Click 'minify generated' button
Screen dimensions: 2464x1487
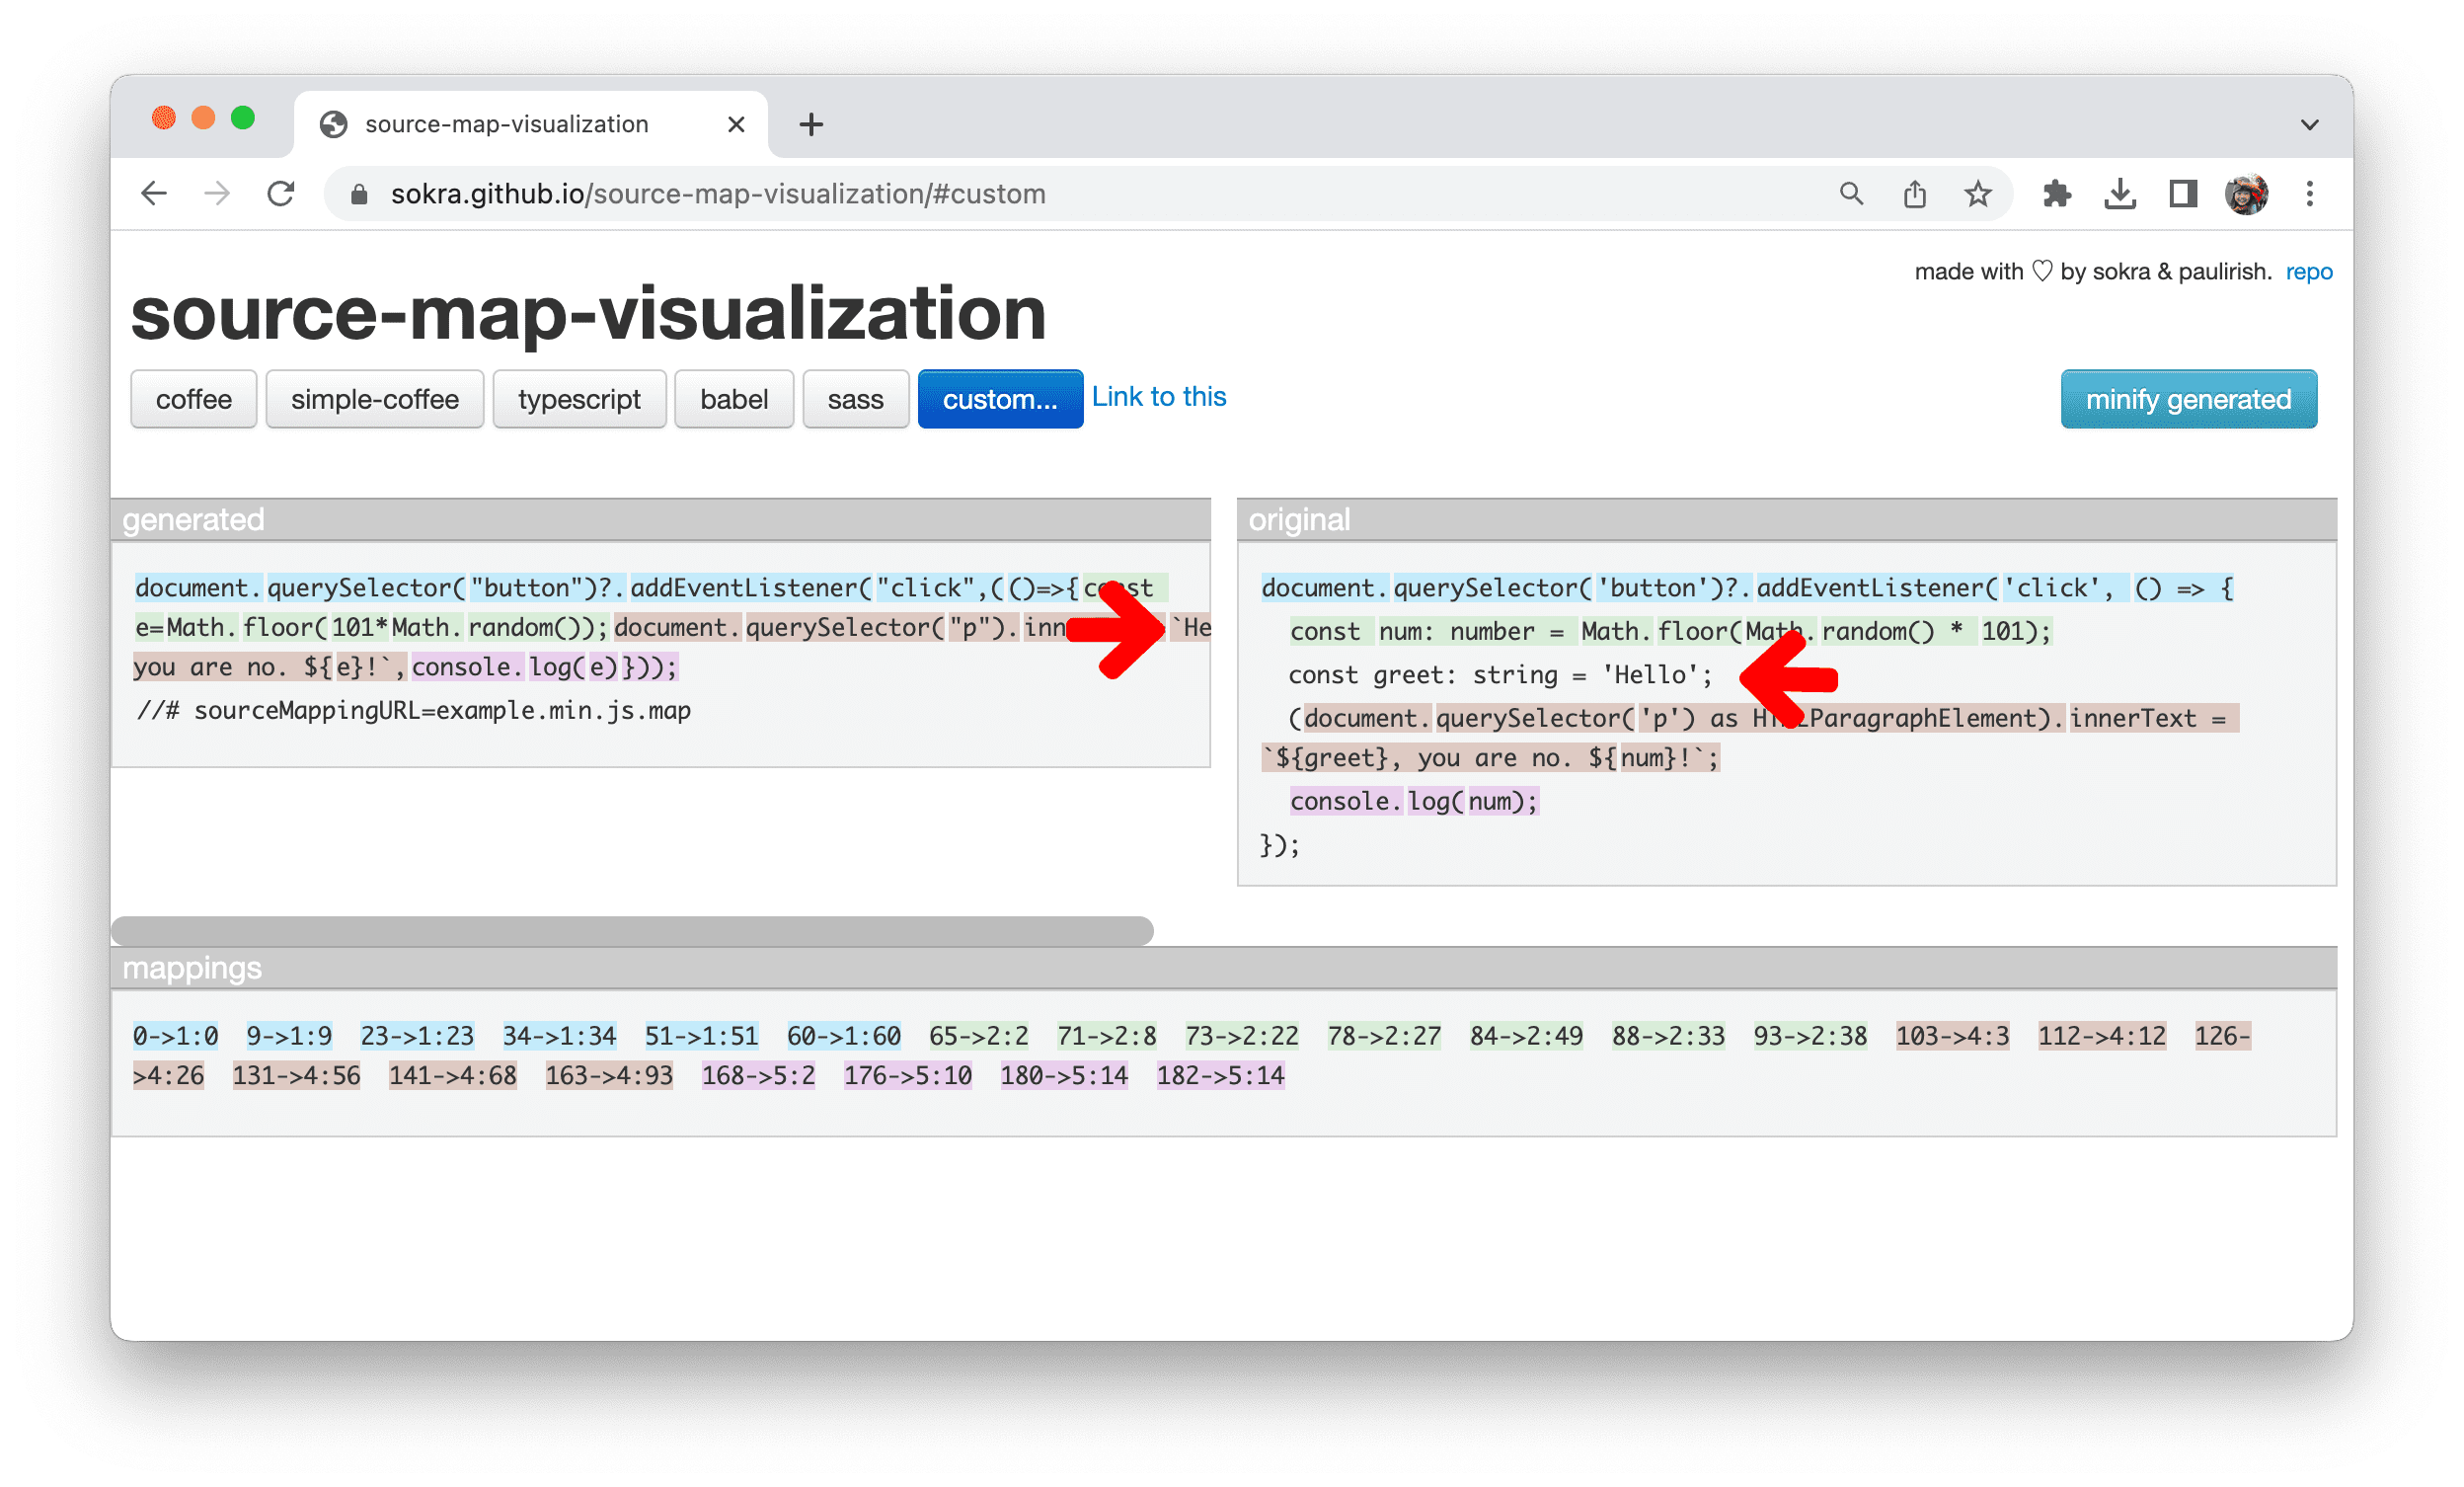coord(2188,398)
